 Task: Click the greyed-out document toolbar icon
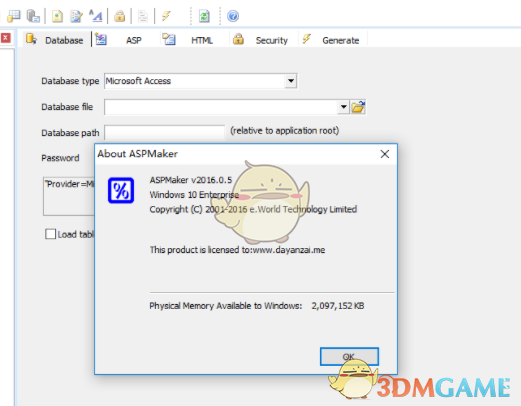click(x=143, y=16)
